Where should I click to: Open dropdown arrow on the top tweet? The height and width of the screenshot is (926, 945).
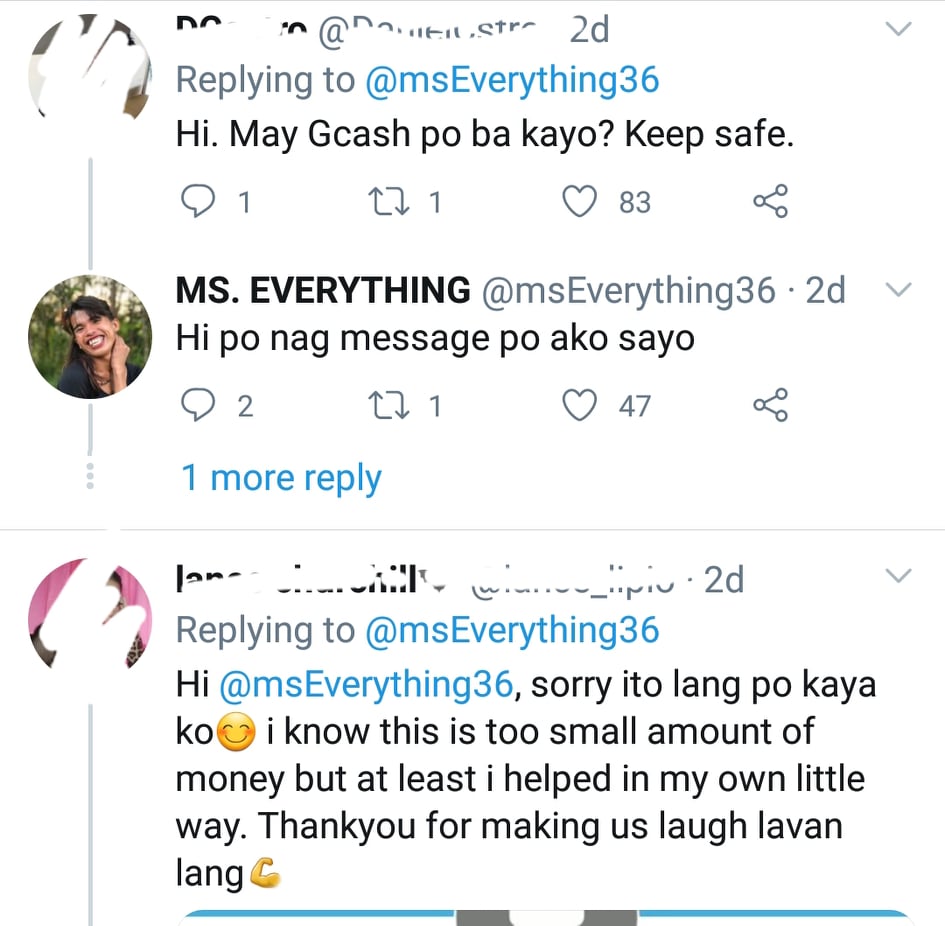click(x=899, y=30)
